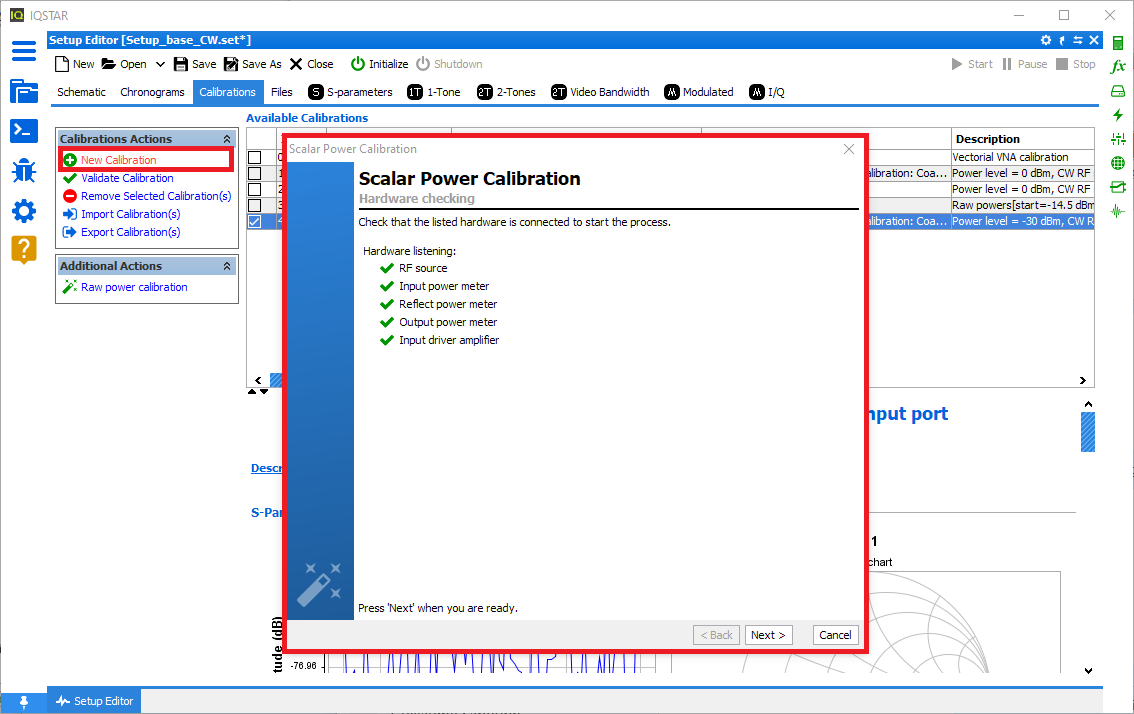
Task: Open Setup Editor title bar gear settings
Action: click(x=1046, y=41)
